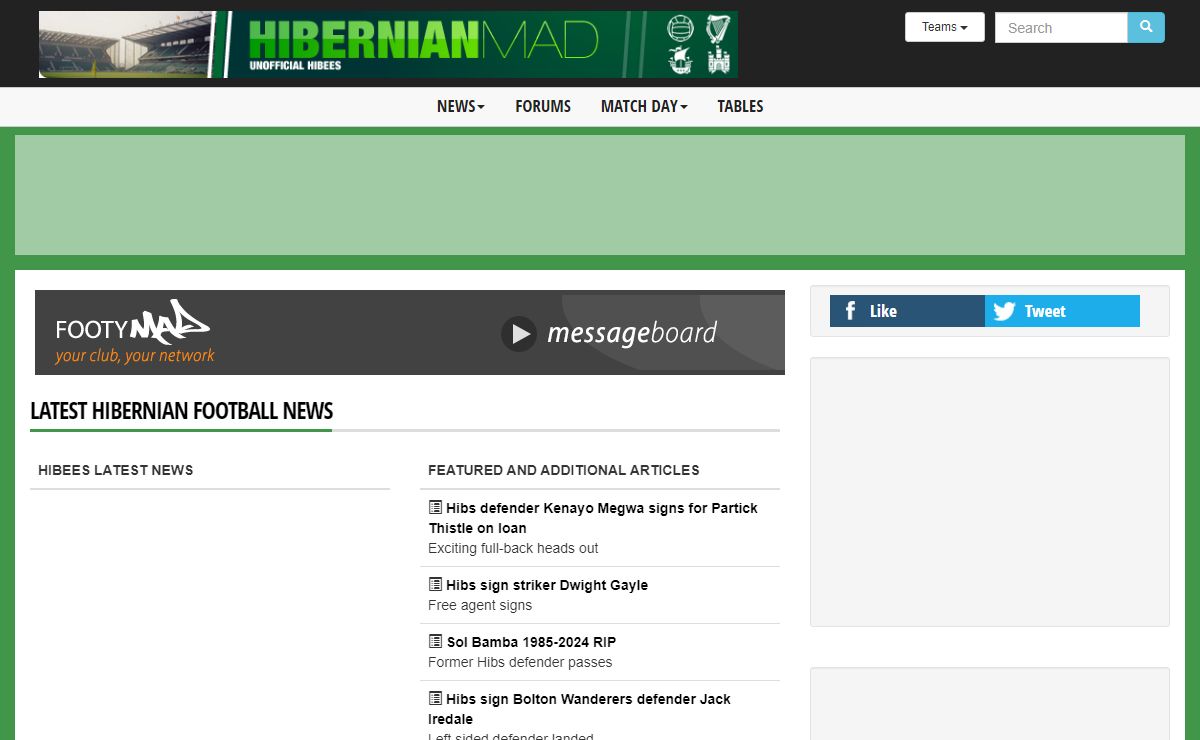Viewport: 1200px width, 740px height.
Task: Expand the MATCH DAY menu
Action: pyautogui.click(x=644, y=106)
